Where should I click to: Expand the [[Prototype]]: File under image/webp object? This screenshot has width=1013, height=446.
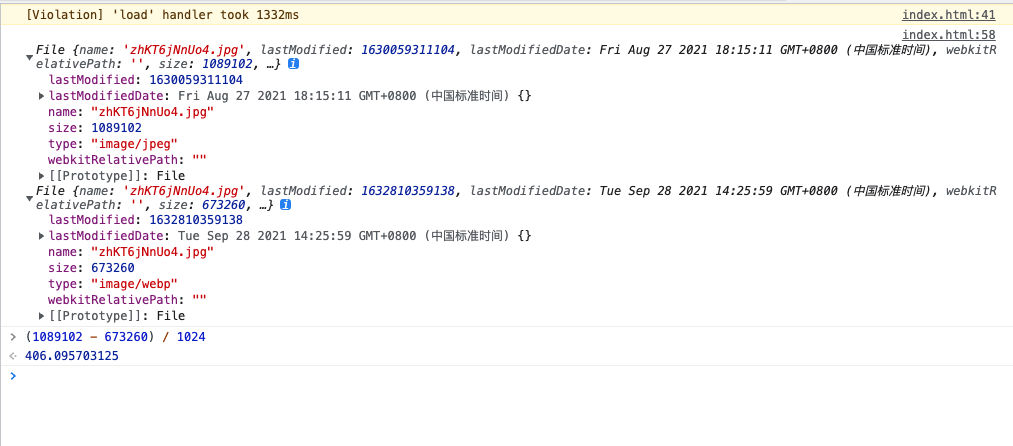coord(42,316)
